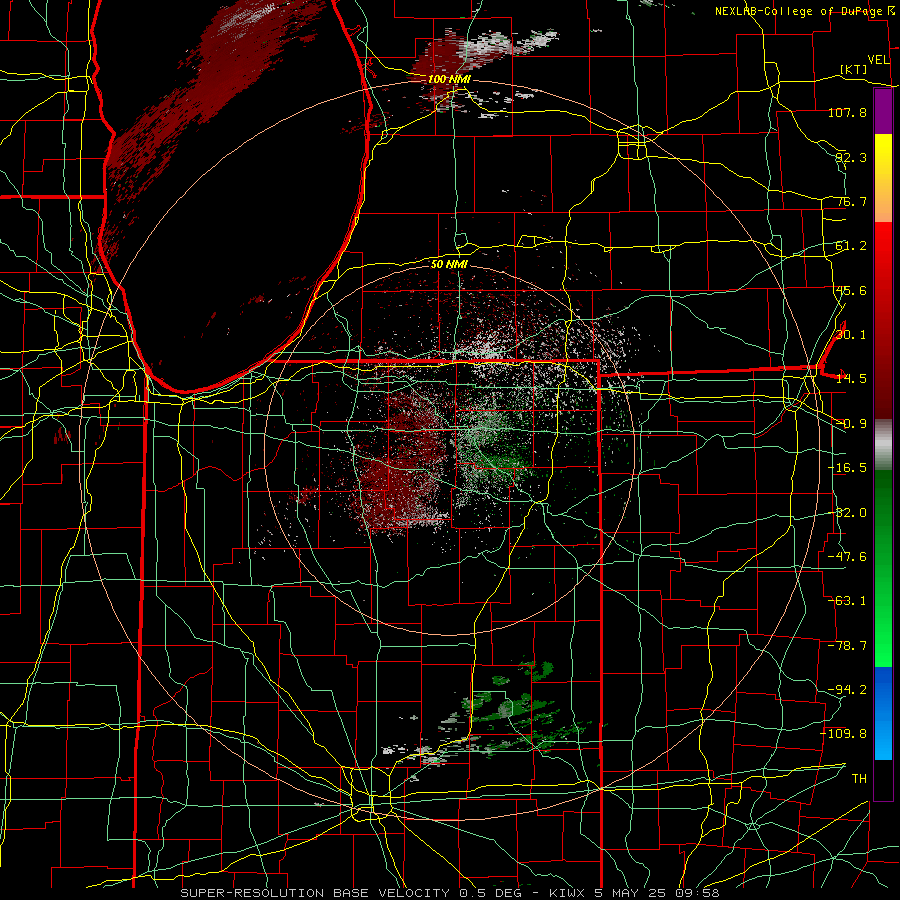Click the -109.8 velocity scale value
Viewport: 900px width, 900px height.
(x=844, y=734)
